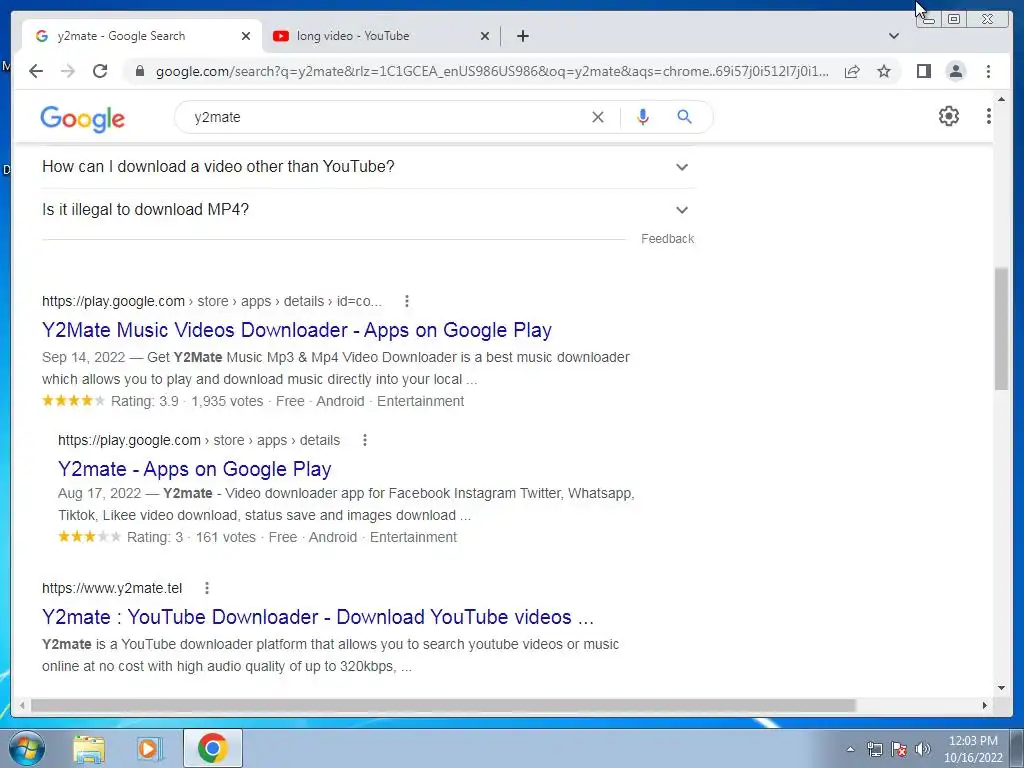This screenshot has width=1024, height=768.
Task: Submit search with magnifier icon
Action: point(684,117)
